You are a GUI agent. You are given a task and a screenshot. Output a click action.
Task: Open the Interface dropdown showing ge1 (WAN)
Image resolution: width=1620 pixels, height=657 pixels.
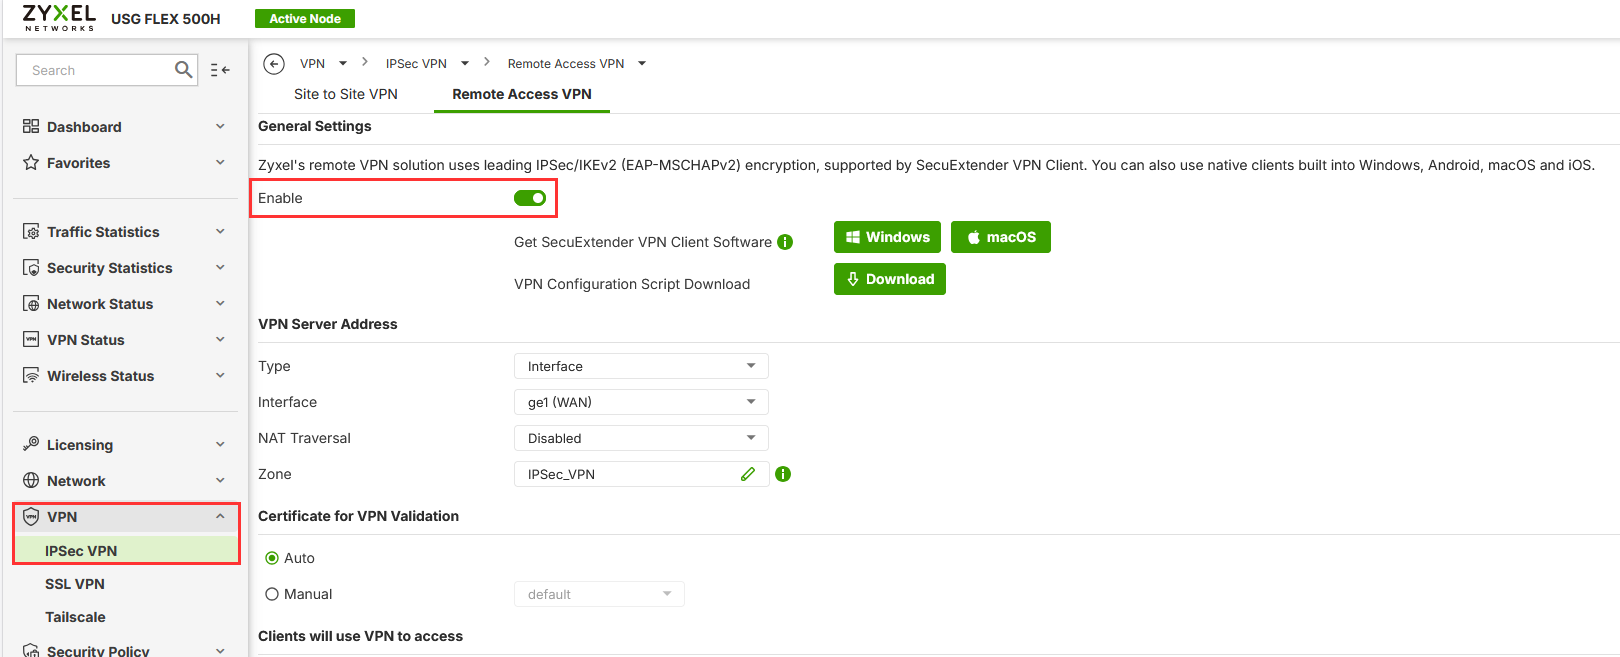pos(641,402)
